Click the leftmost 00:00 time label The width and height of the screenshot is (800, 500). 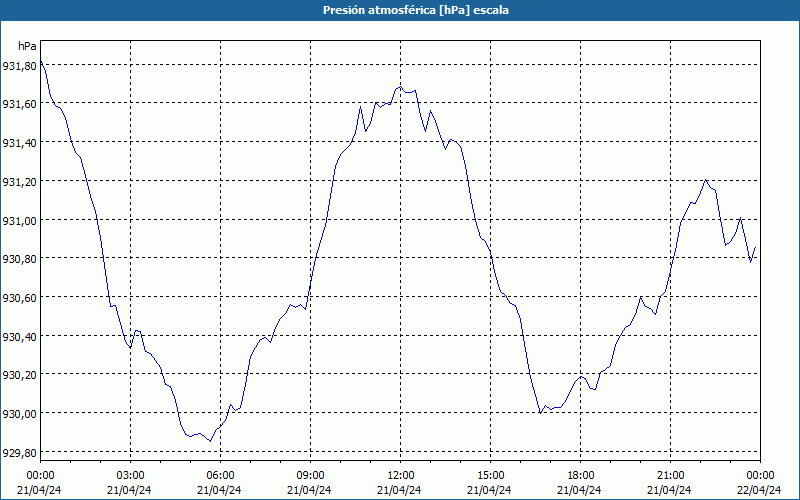40,476
